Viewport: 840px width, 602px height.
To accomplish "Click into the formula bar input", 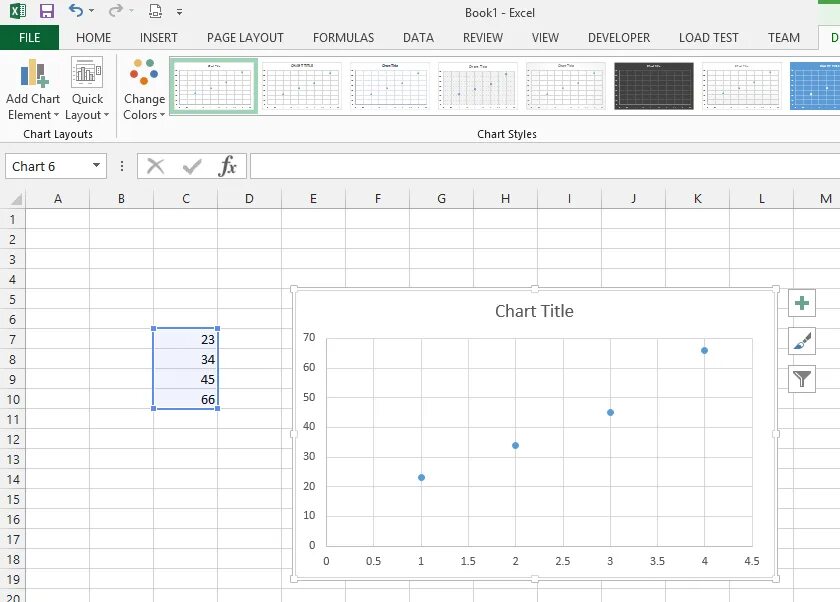I will (540, 166).
